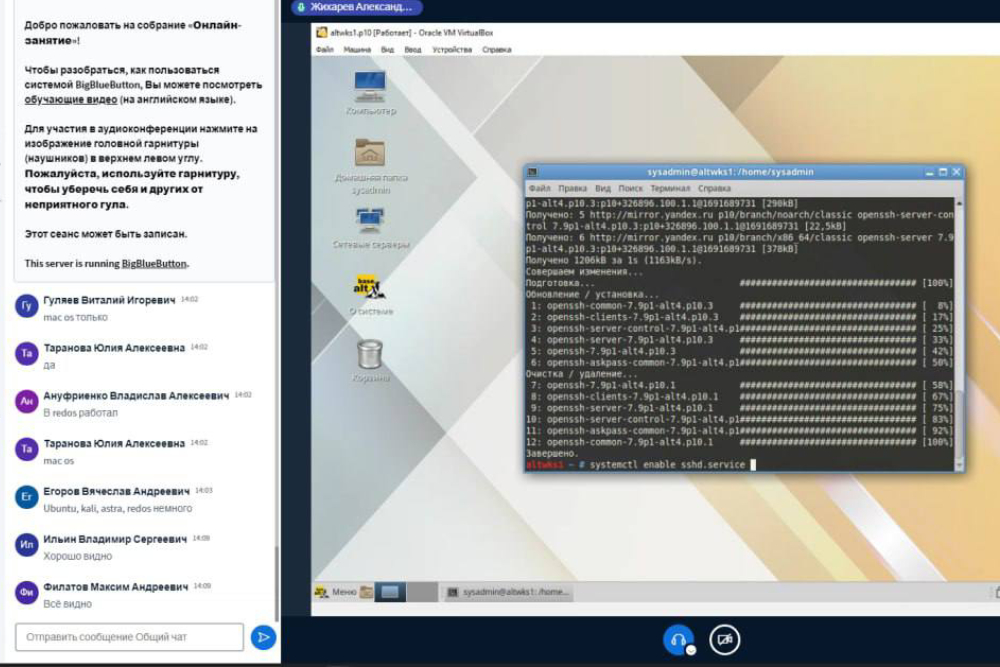Click the share webcam button
This screenshot has width=1000, height=667.
click(724, 639)
